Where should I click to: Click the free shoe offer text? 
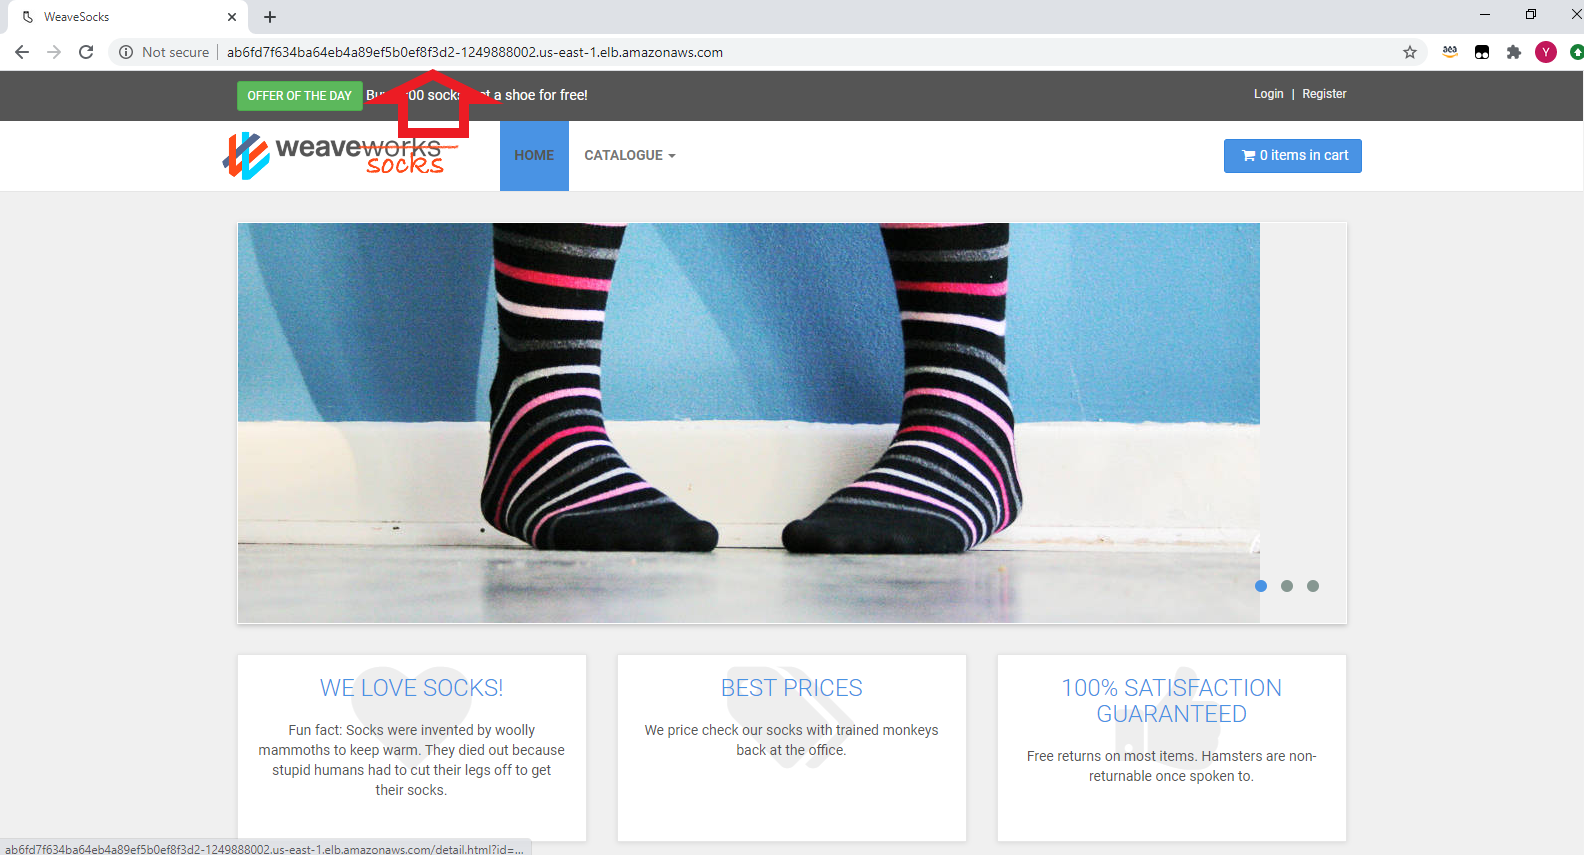(477, 96)
